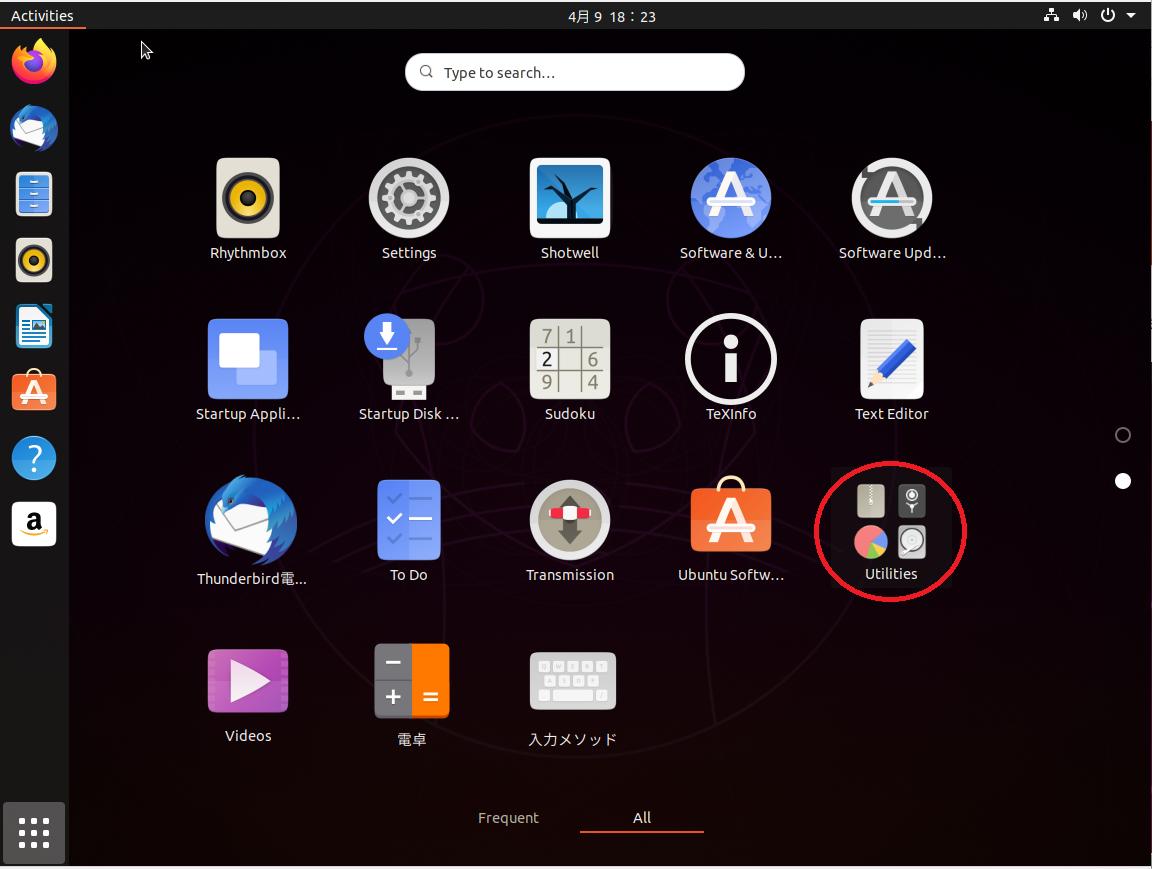Open Help from the dock
1152x869 pixels.
(34, 458)
